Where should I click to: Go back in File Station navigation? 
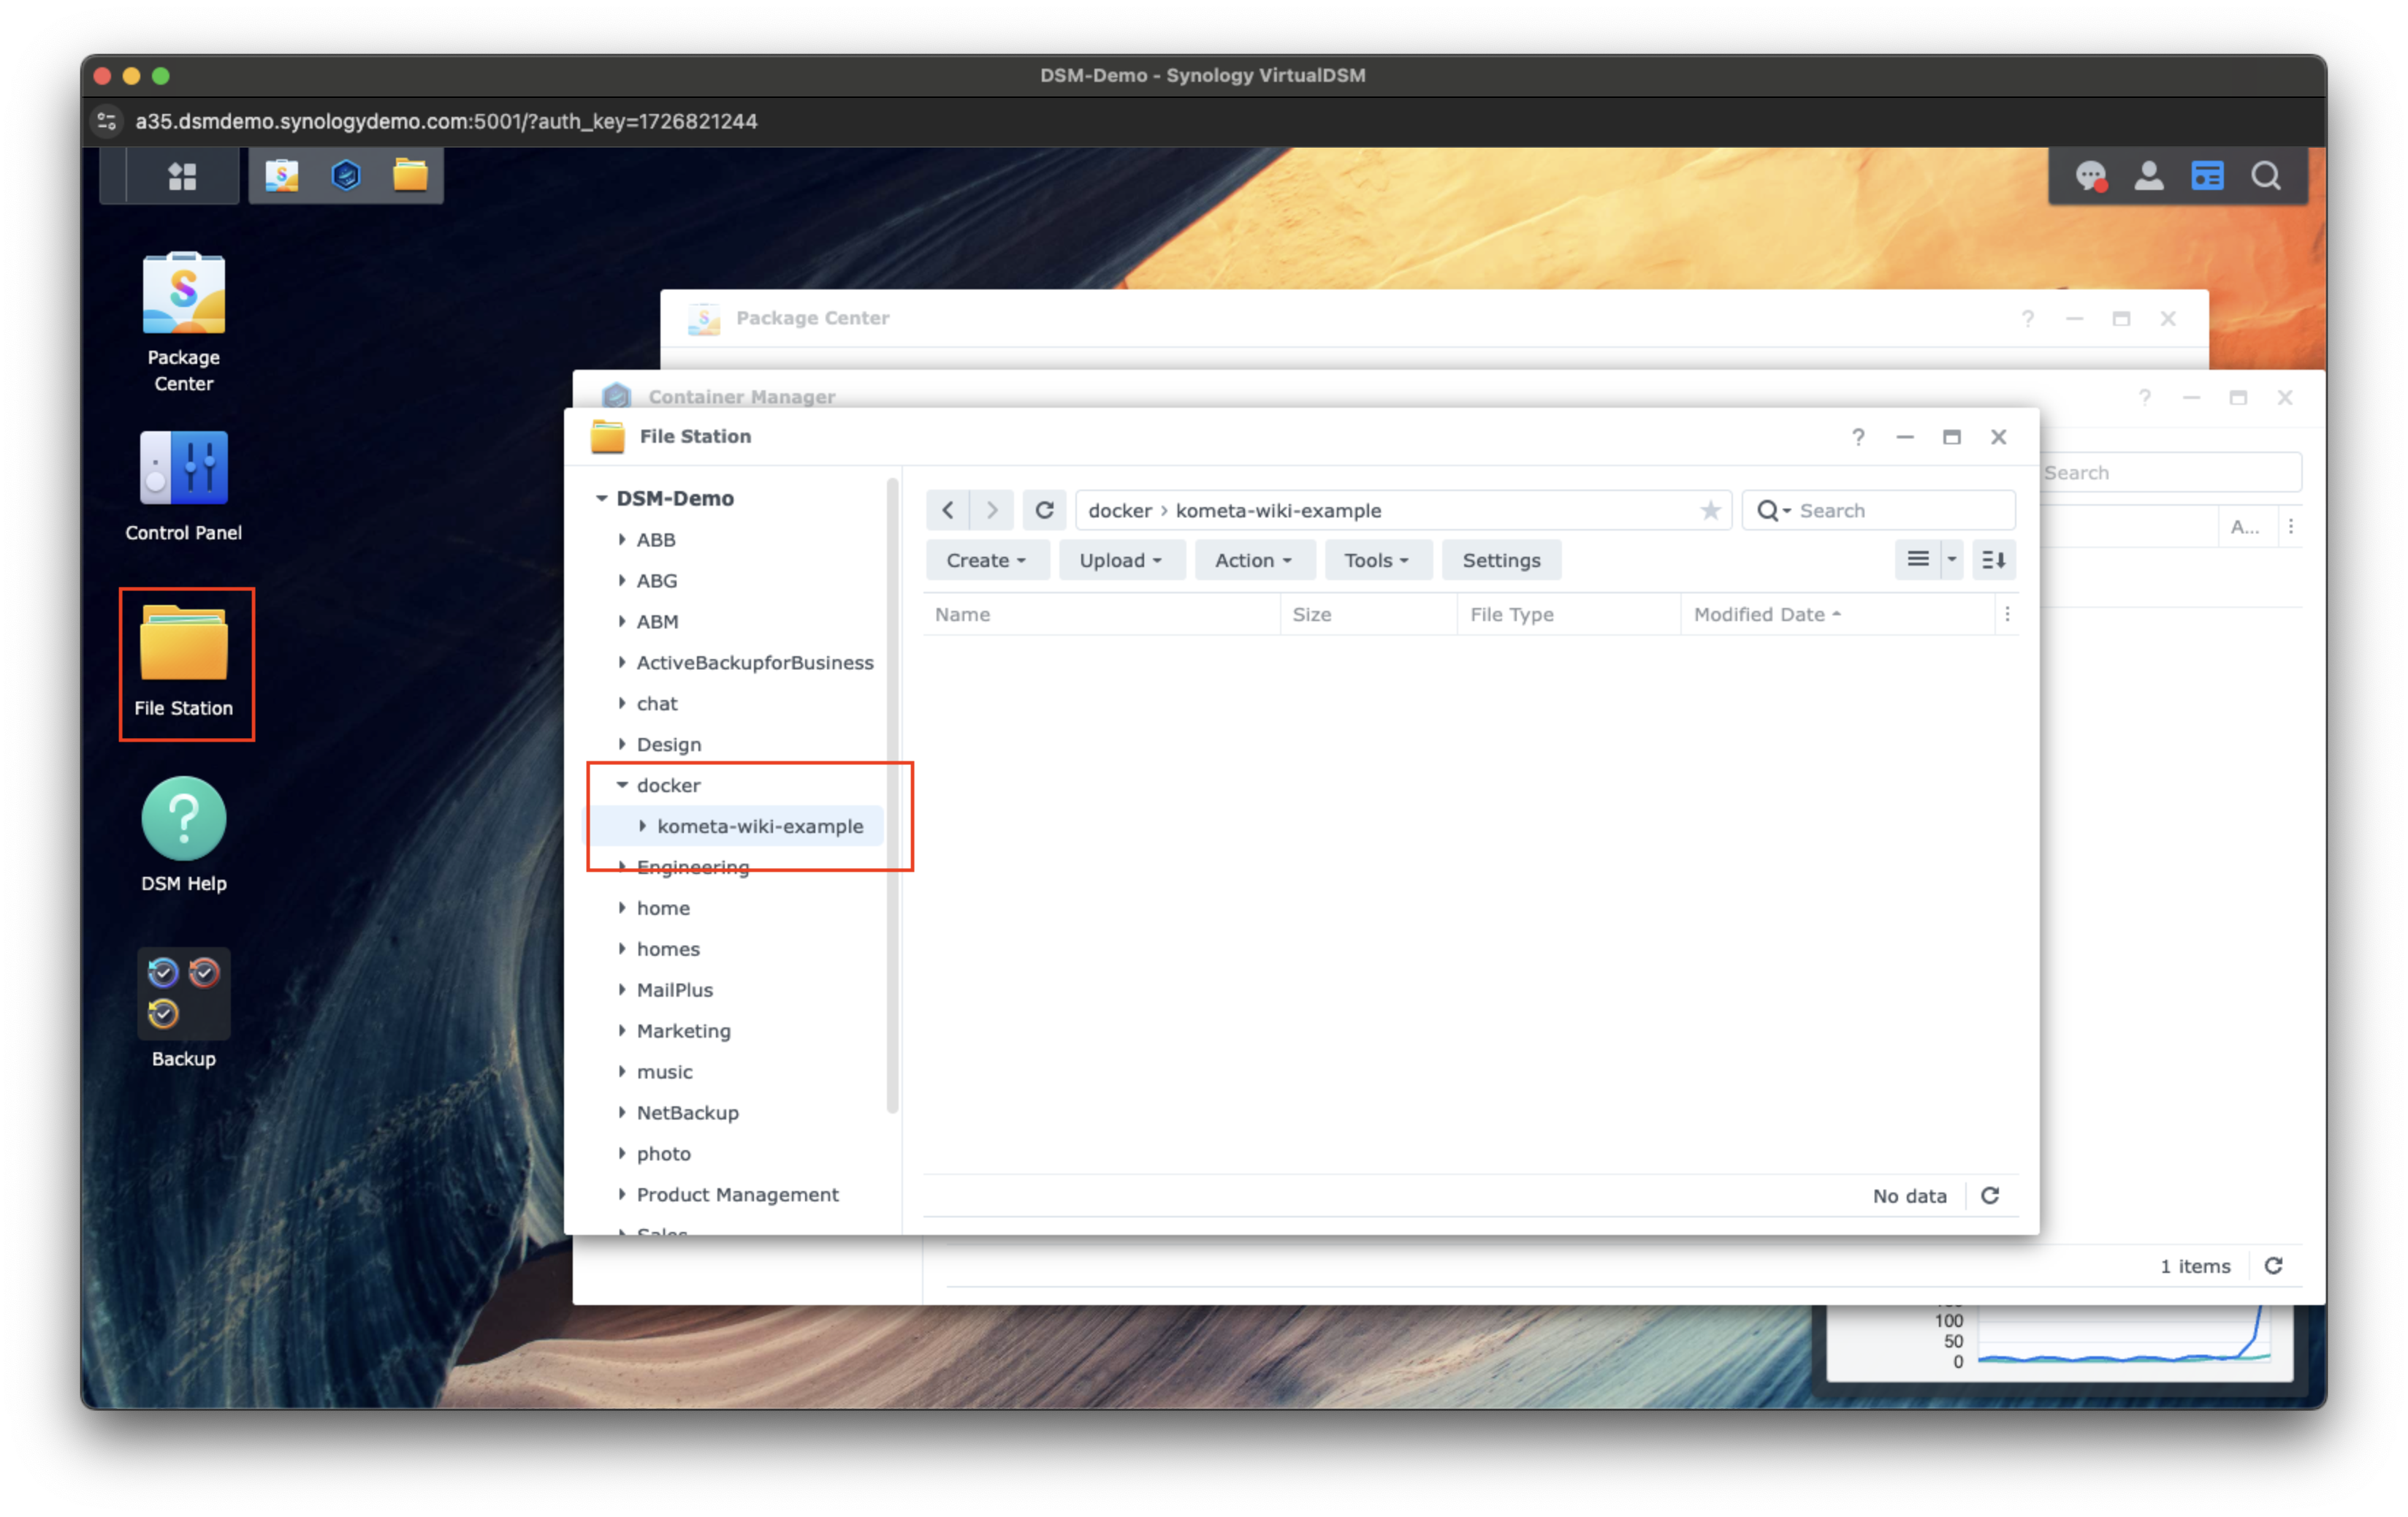point(948,510)
